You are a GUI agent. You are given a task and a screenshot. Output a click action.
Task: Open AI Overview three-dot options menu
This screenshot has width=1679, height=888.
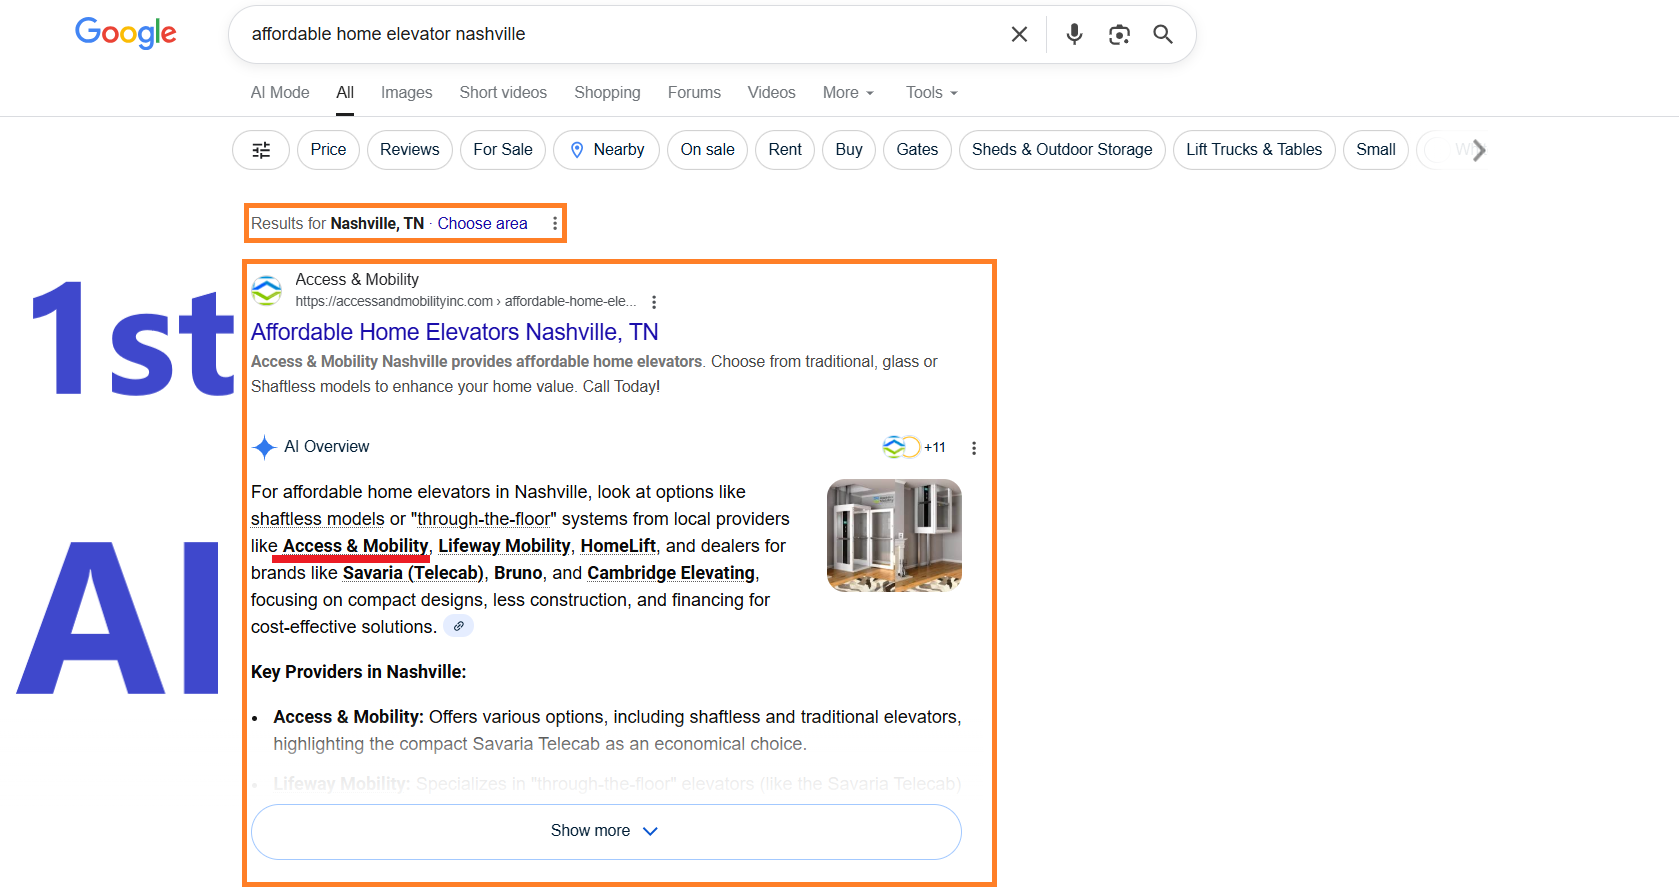(x=974, y=448)
